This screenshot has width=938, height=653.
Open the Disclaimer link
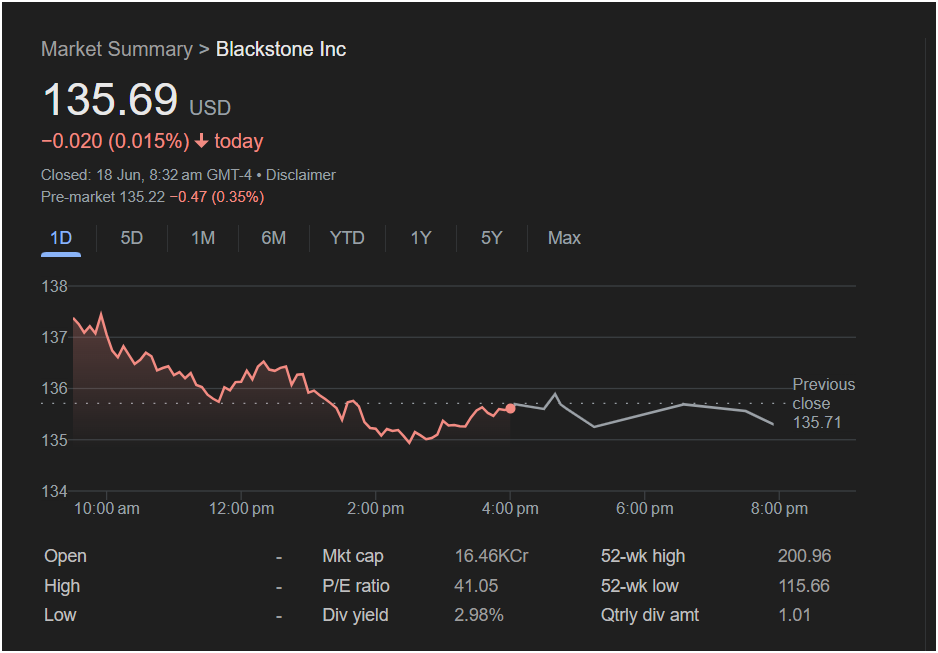pos(300,175)
